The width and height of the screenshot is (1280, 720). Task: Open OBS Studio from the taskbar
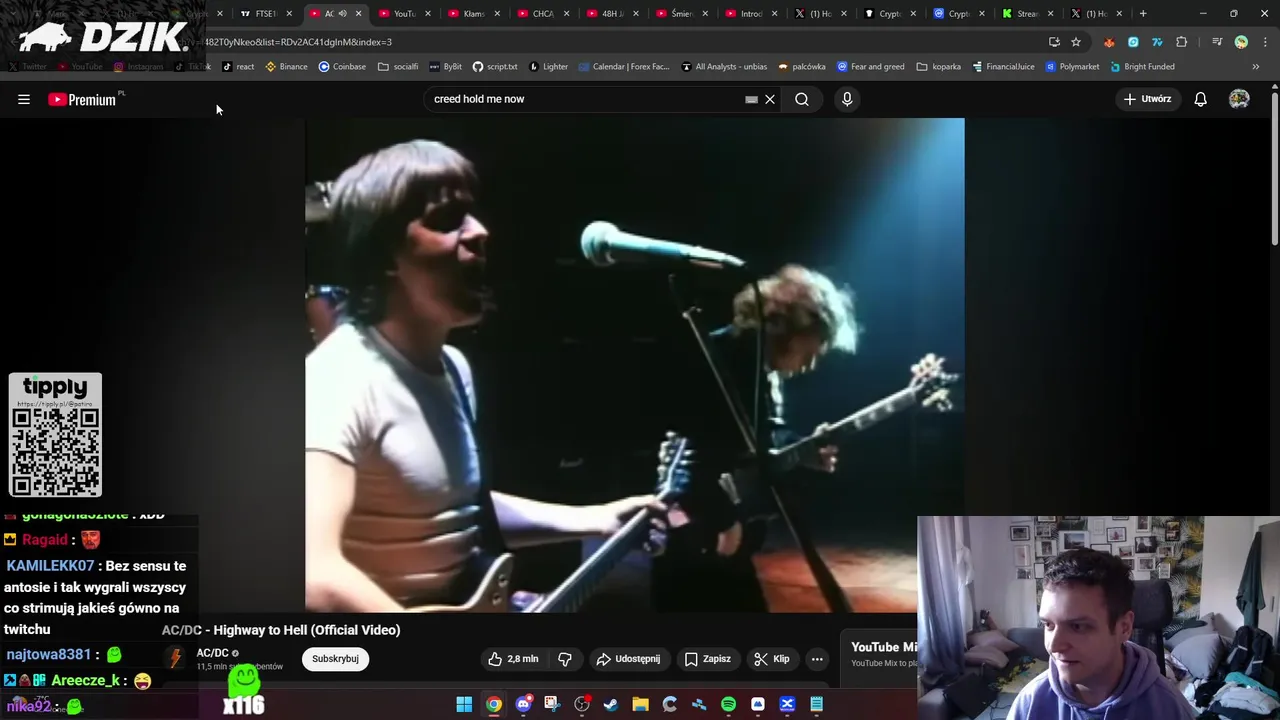coord(582,704)
